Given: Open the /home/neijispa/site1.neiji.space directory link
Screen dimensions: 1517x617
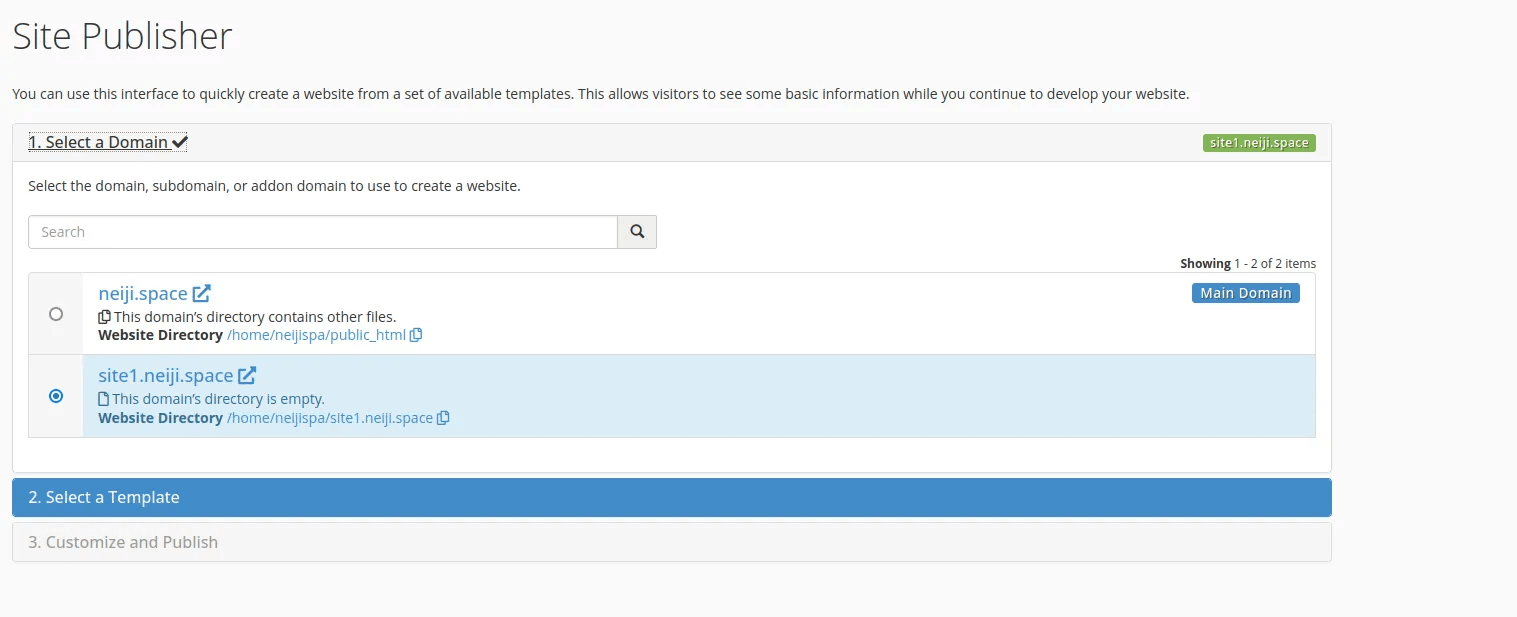Looking at the screenshot, I should point(330,418).
